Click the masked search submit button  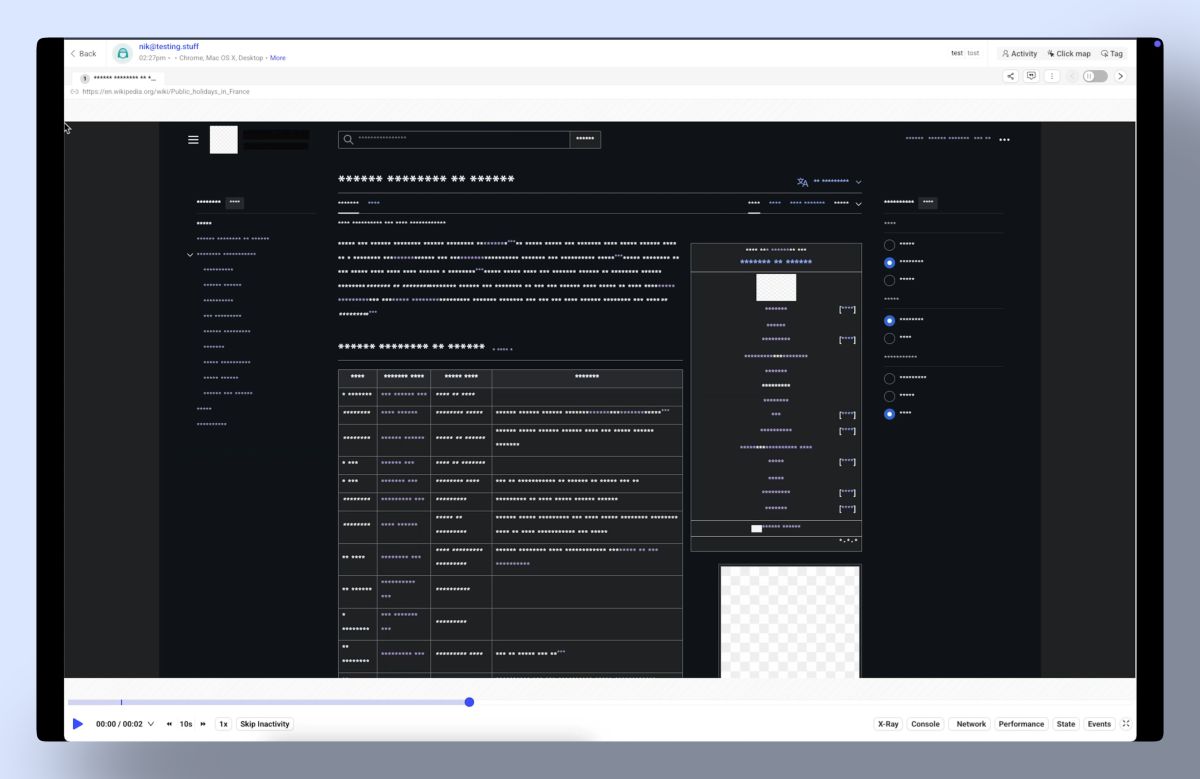(585, 140)
